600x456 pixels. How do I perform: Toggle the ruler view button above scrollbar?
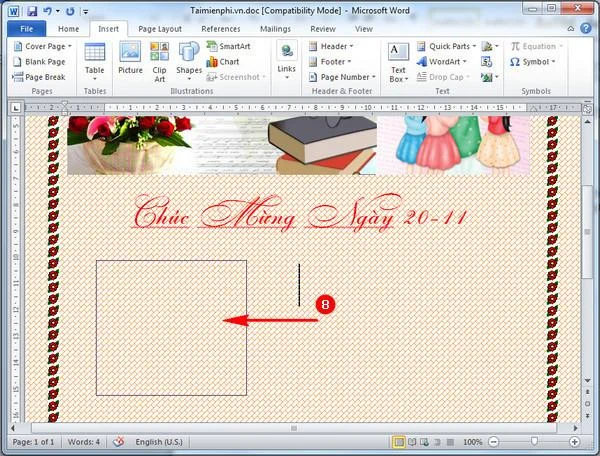click(587, 109)
